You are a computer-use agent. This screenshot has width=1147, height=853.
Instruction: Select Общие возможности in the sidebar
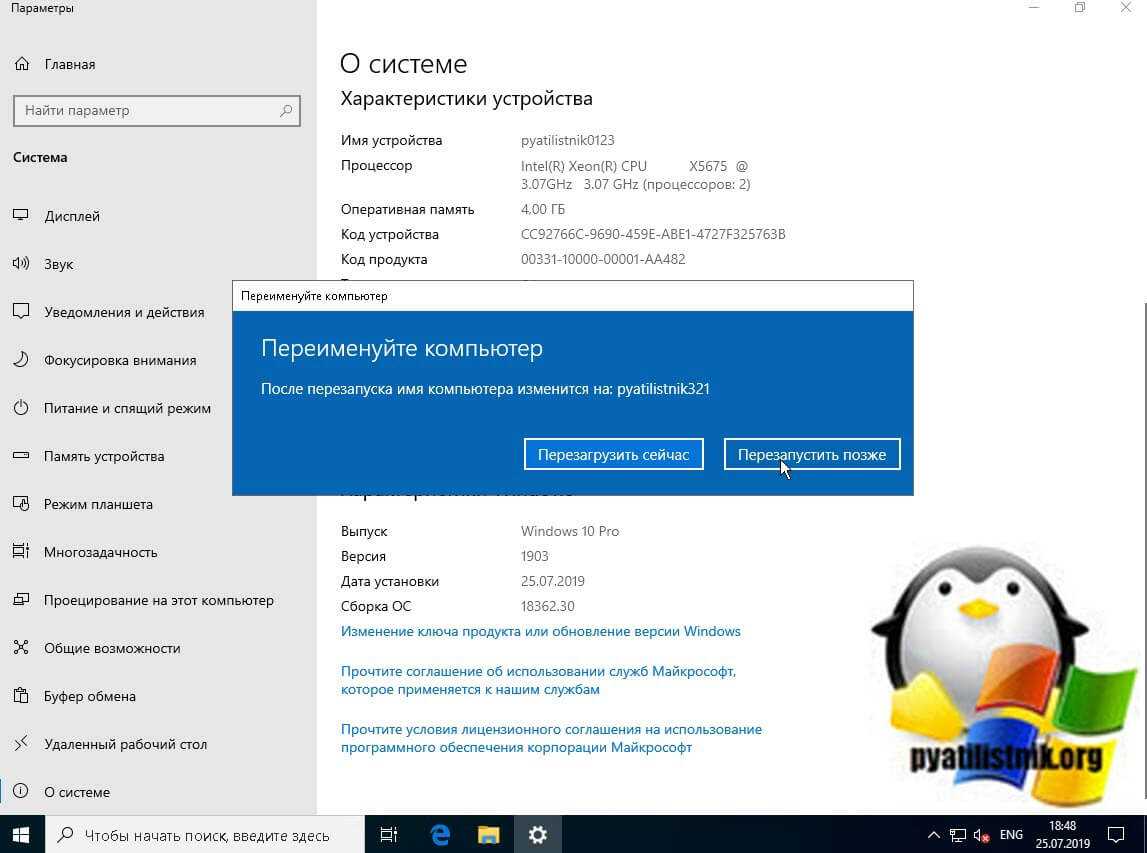(112, 648)
